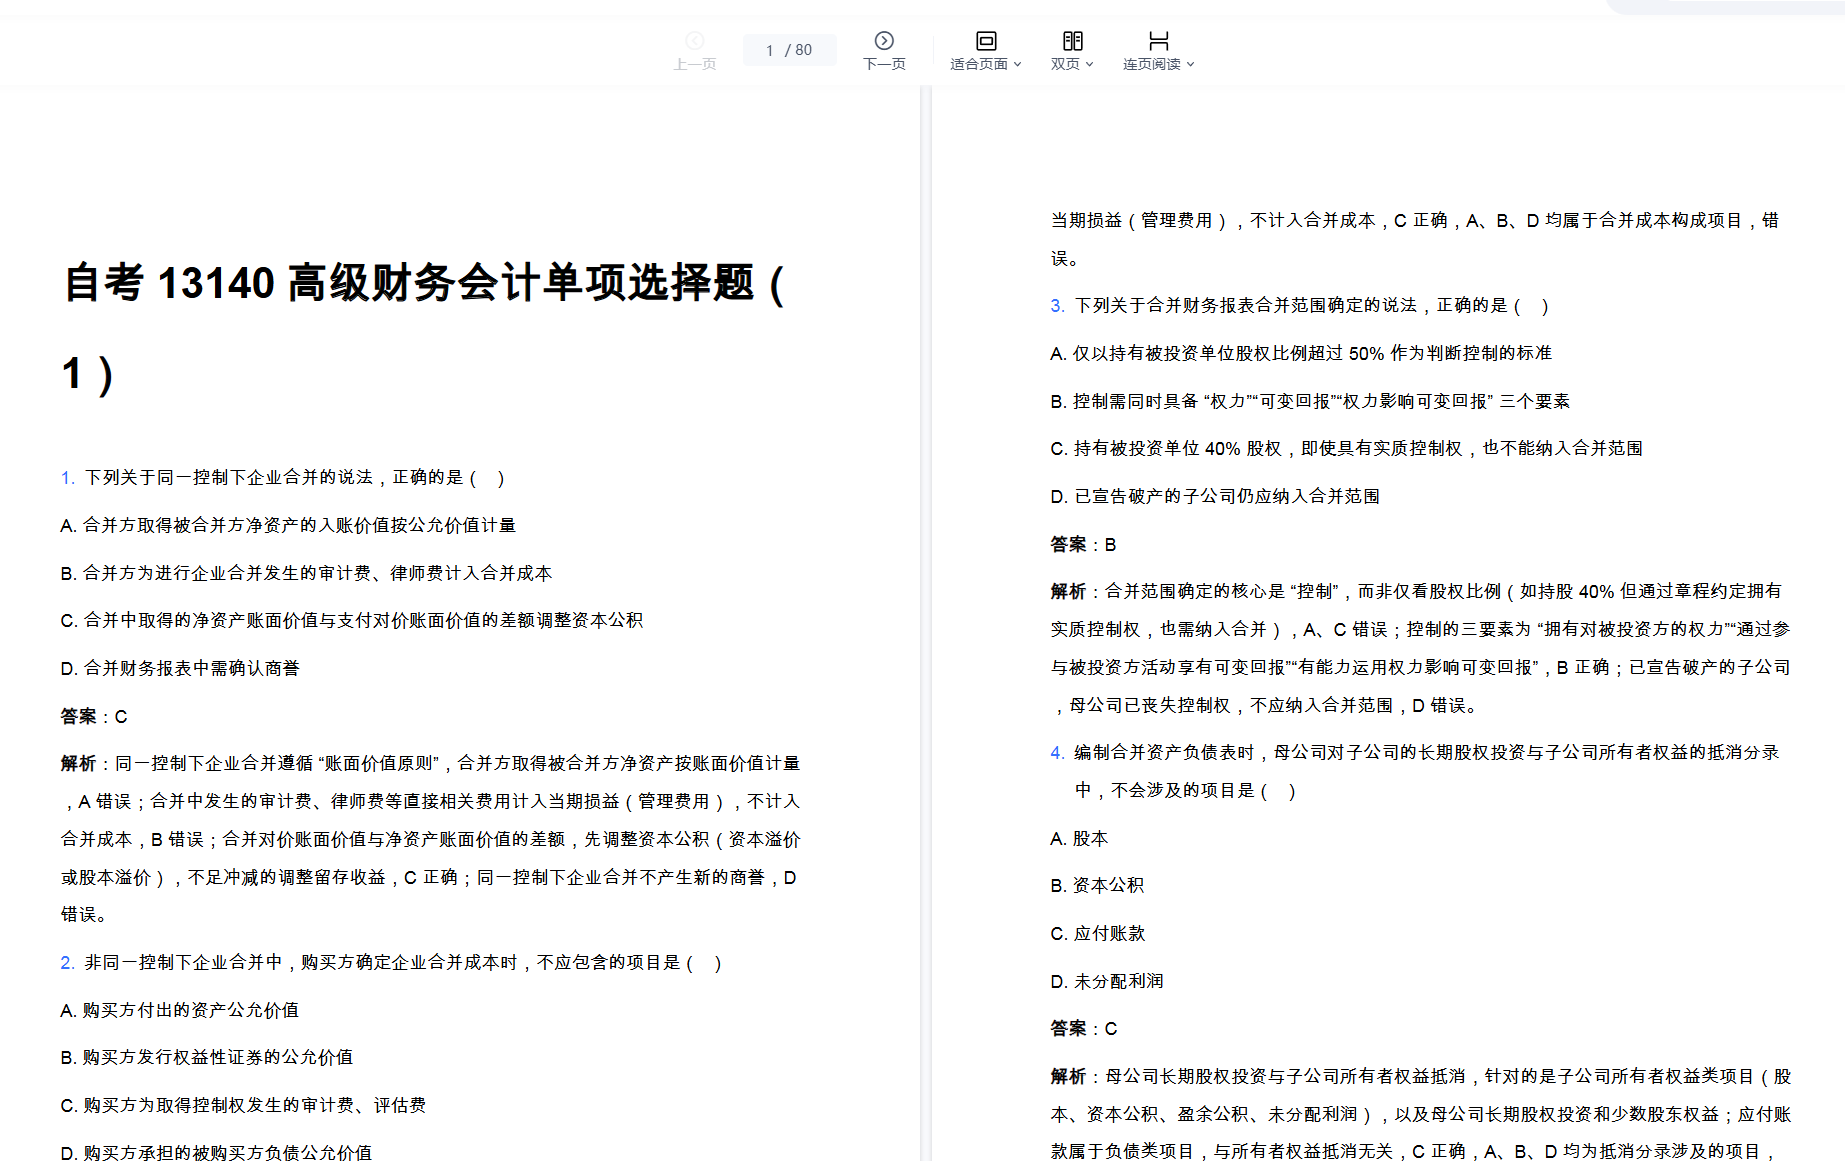Expand the 连页阅读 dropdown chevron
The image size is (1845, 1161).
click(1191, 65)
